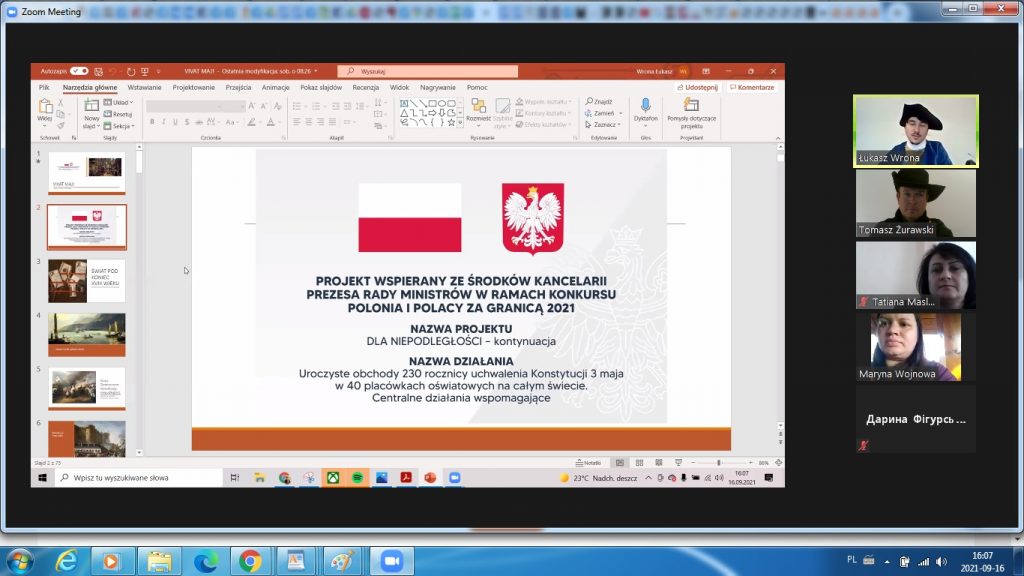Screen dimensions: 1024x576
Task: Click the Znajdź search tool
Action: 601,102
